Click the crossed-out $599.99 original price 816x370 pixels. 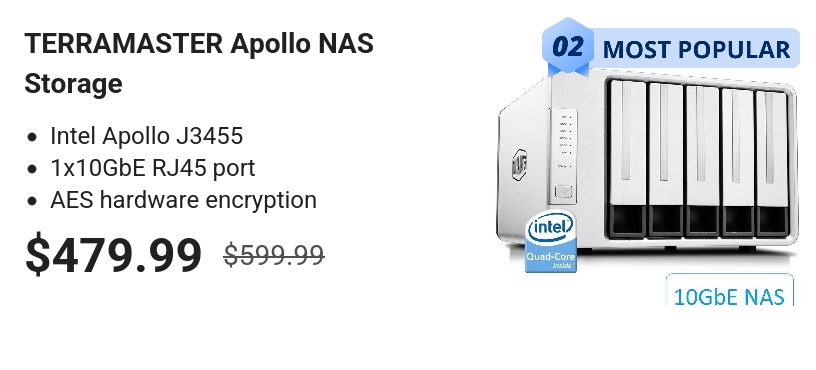274,256
